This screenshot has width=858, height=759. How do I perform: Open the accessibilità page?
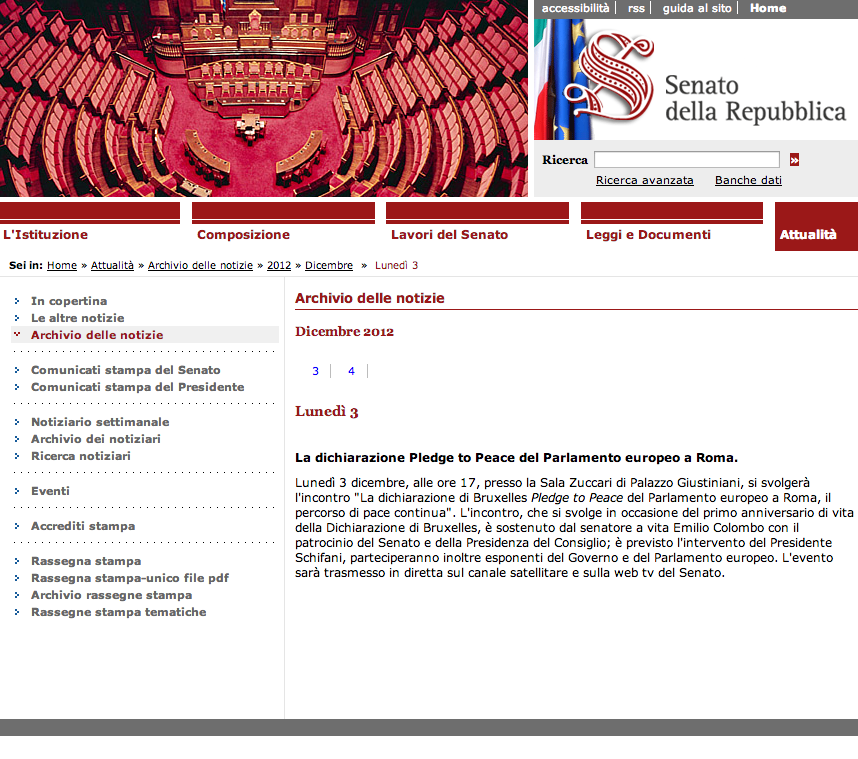(575, 8)
